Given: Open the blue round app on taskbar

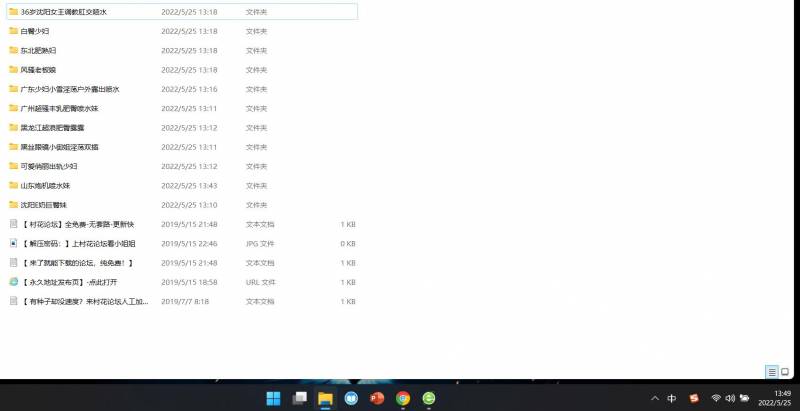Looking at the screenshot, I should click(x=351, y=398).
